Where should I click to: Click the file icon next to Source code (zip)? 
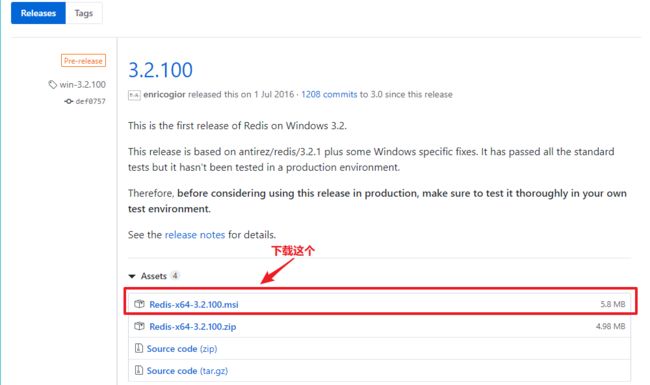pos(139,348)
